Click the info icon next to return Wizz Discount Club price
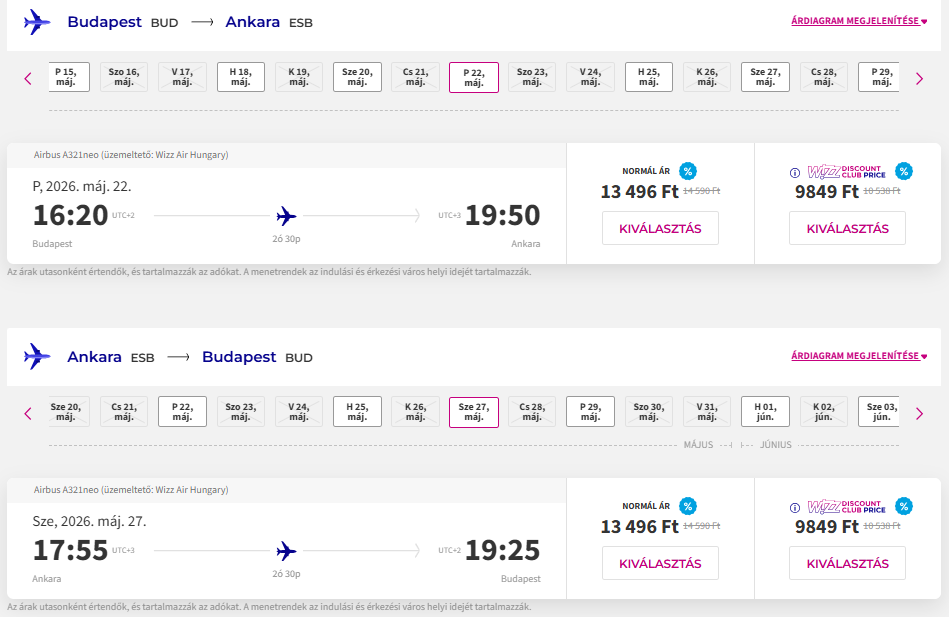Image resolution: width=949 pixels, height=617 pixels. coord(794,507)
